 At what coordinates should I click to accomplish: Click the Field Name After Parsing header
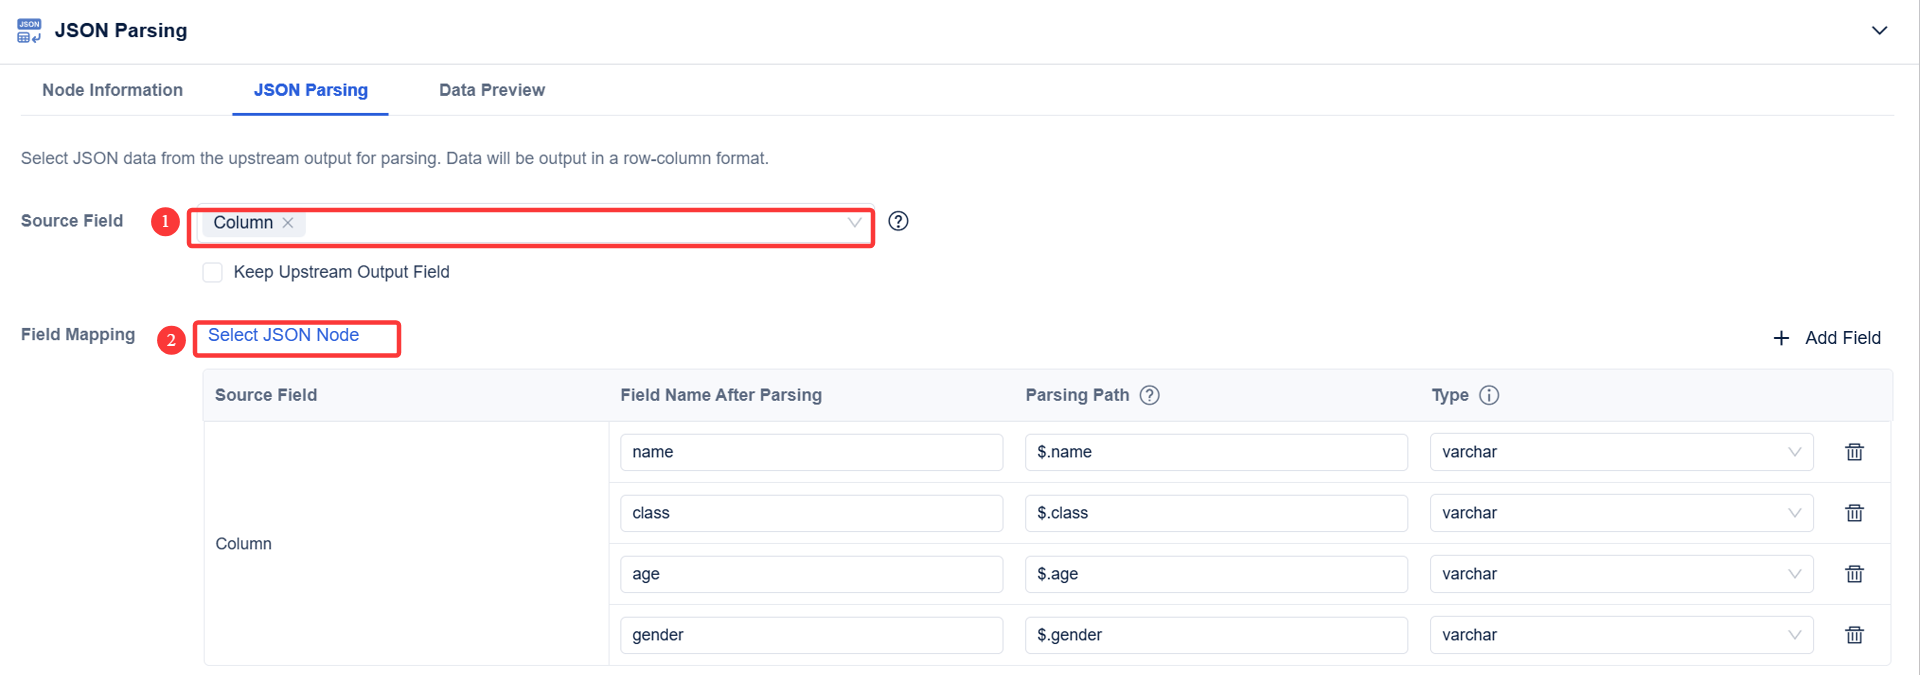721,395
